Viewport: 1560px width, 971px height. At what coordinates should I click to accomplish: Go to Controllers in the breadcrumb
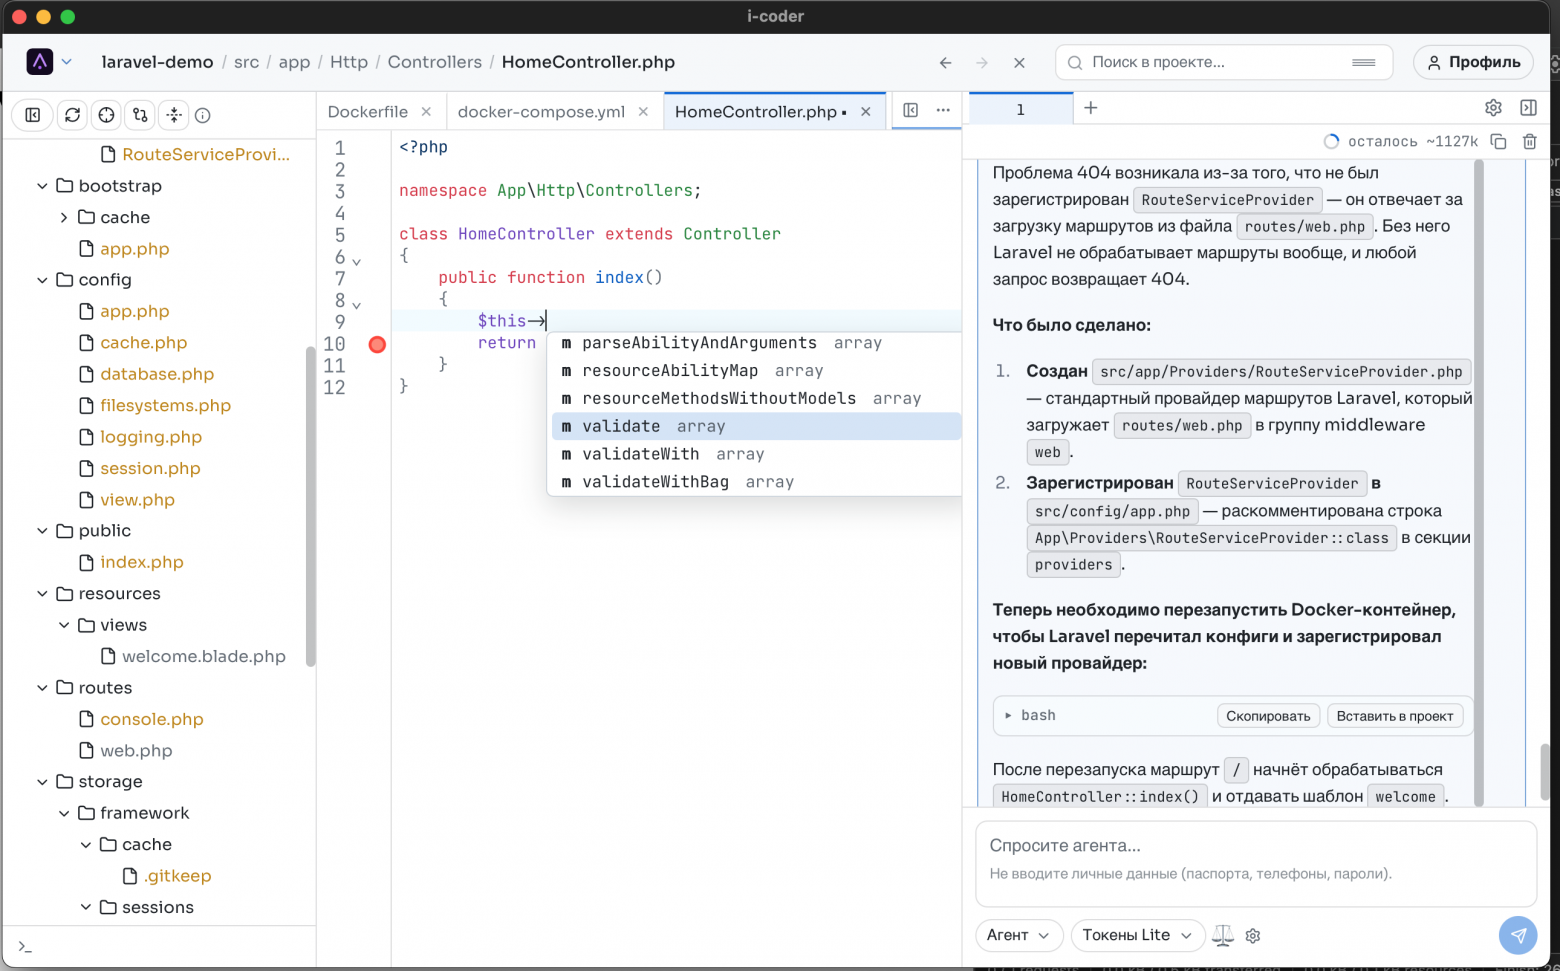click(435, 62)
